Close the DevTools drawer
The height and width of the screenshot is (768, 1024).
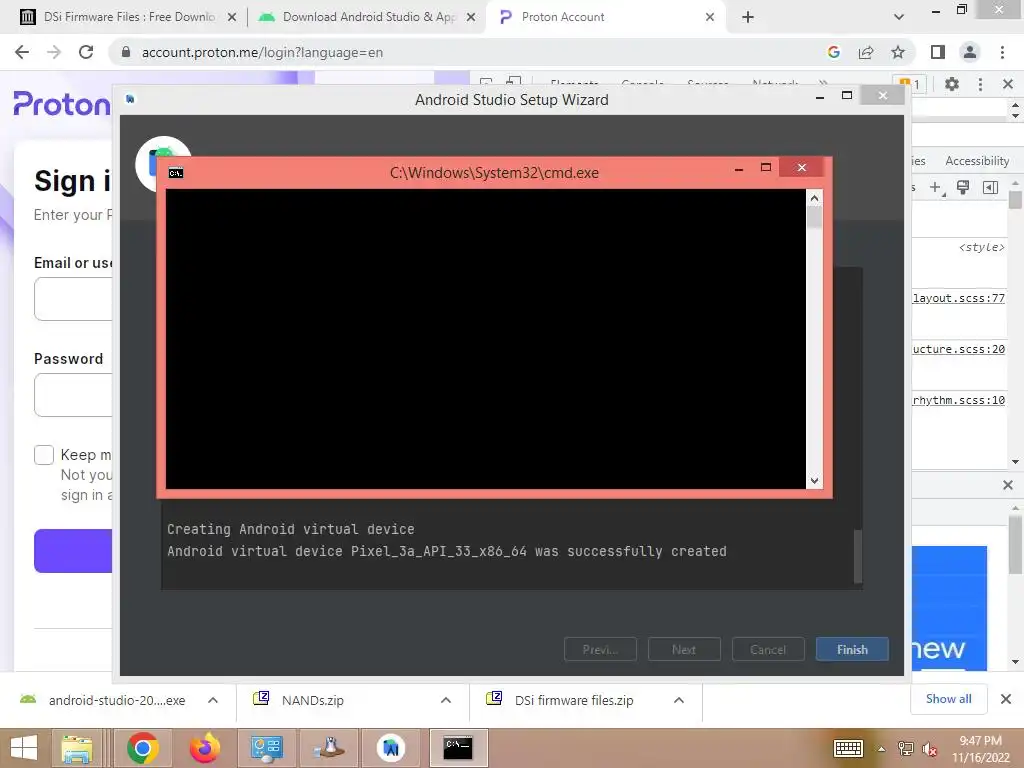(1008, 485)
